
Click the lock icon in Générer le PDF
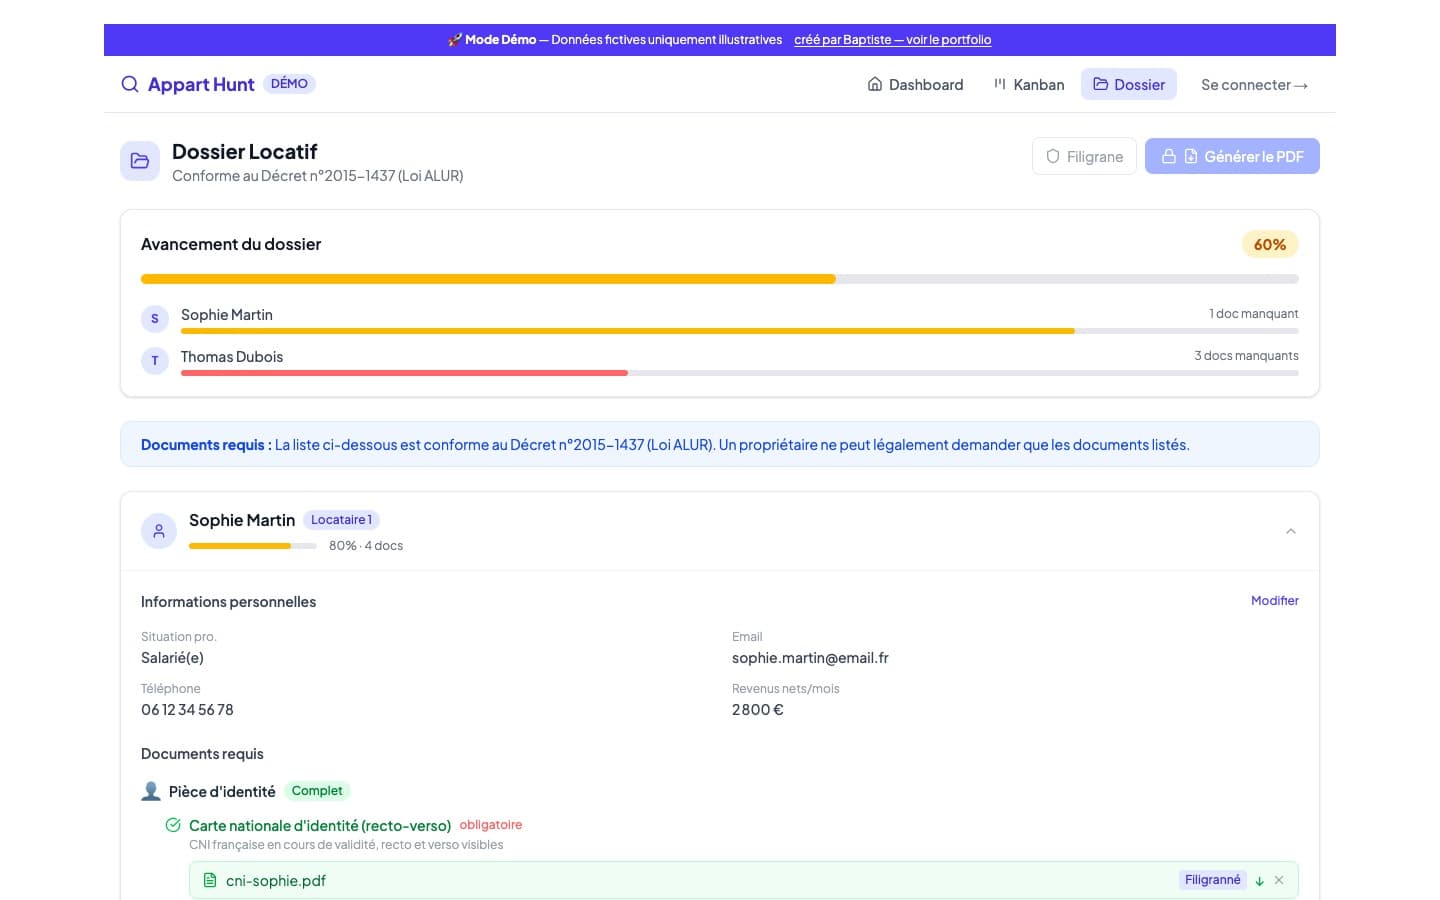point(1168,156)
